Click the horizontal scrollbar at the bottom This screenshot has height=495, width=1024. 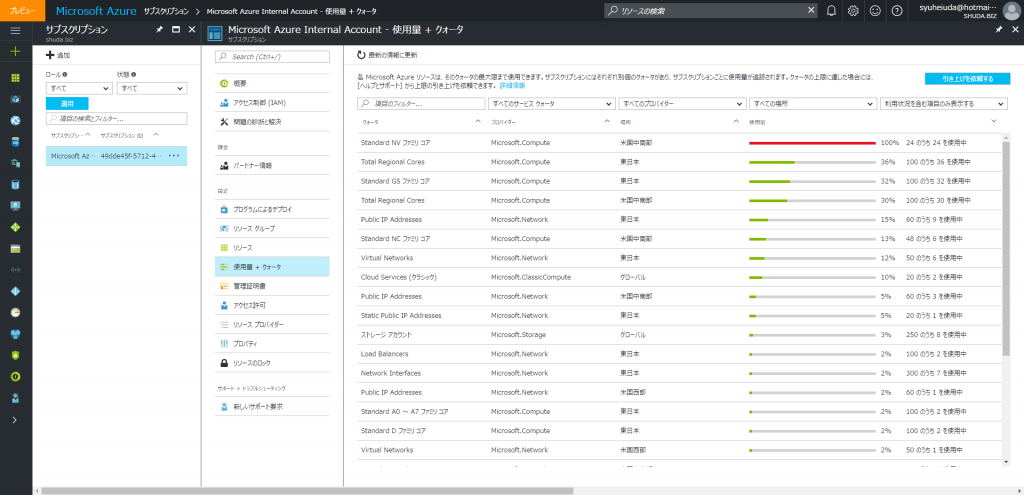tap(307, 490)
